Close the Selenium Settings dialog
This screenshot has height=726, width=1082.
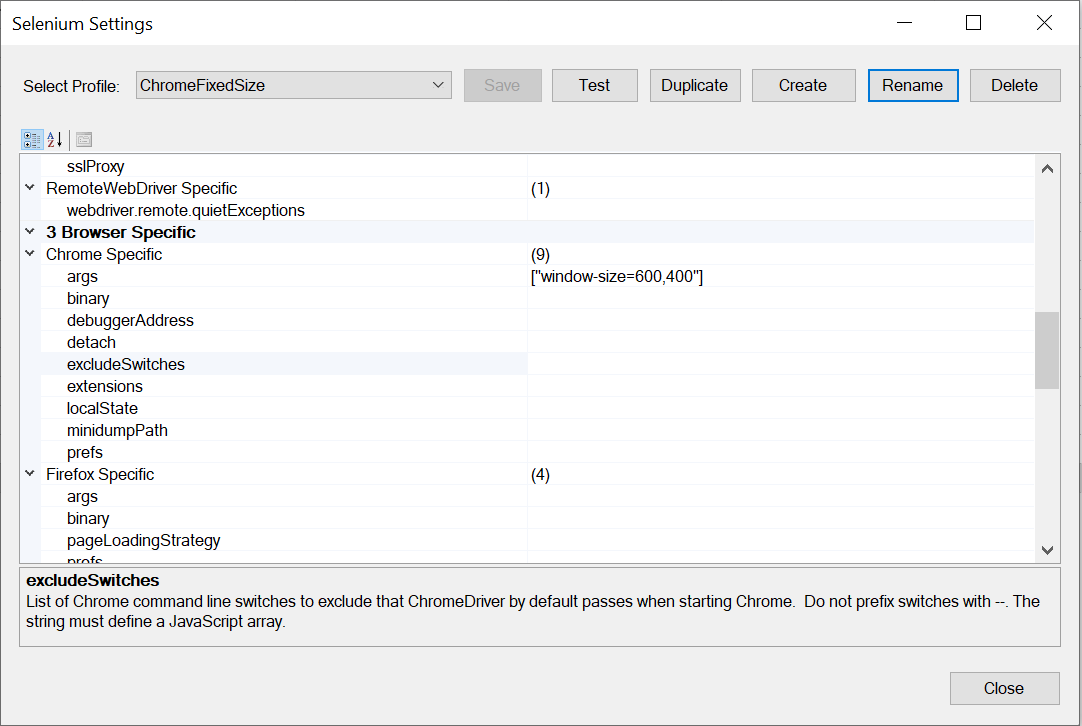(x=1004, y=688)
